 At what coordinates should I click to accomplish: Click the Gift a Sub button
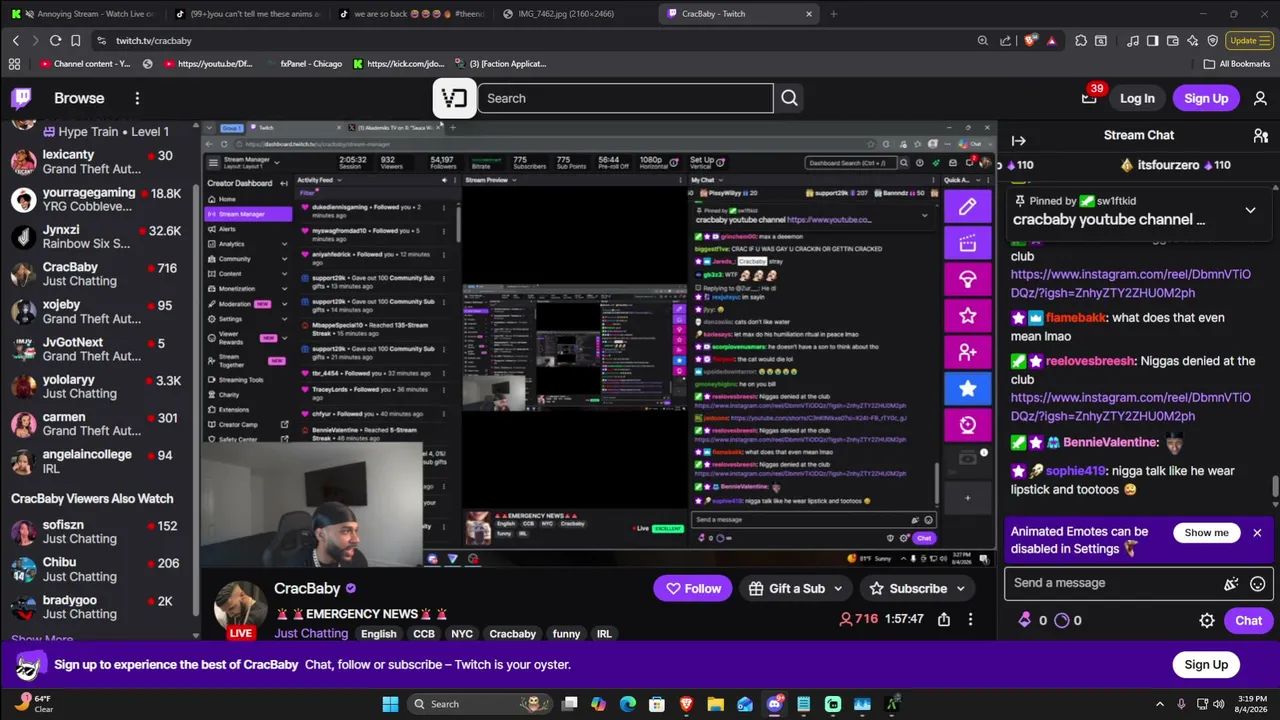tap(789, 589)
